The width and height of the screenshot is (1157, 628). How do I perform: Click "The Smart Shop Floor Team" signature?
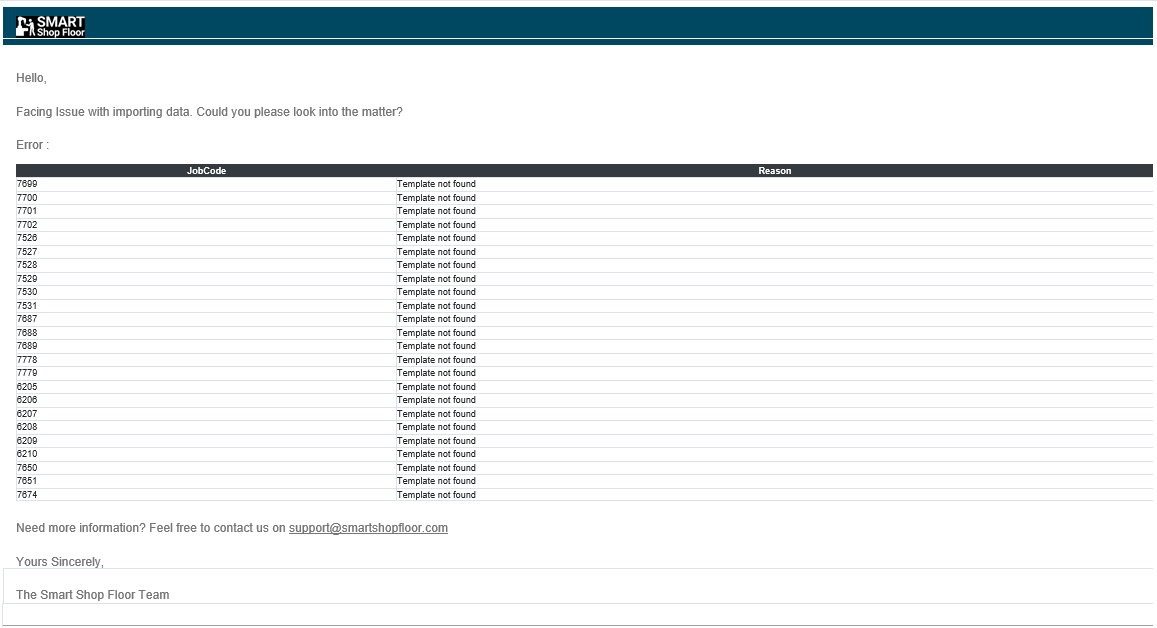point(92,595)
